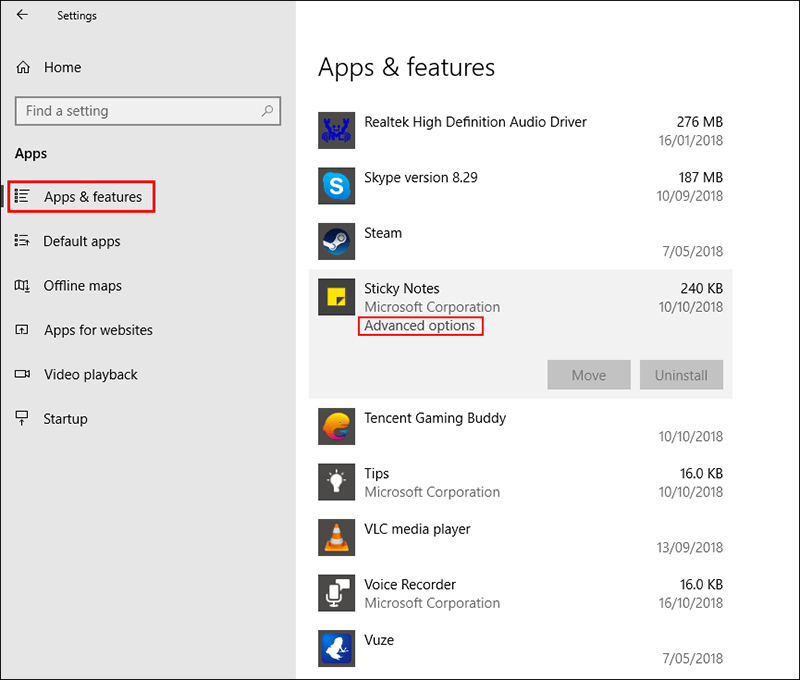Select the Voice Recorder entry
Screen dimensions: 800x680
pyautogui.click(x=520, y=594)
